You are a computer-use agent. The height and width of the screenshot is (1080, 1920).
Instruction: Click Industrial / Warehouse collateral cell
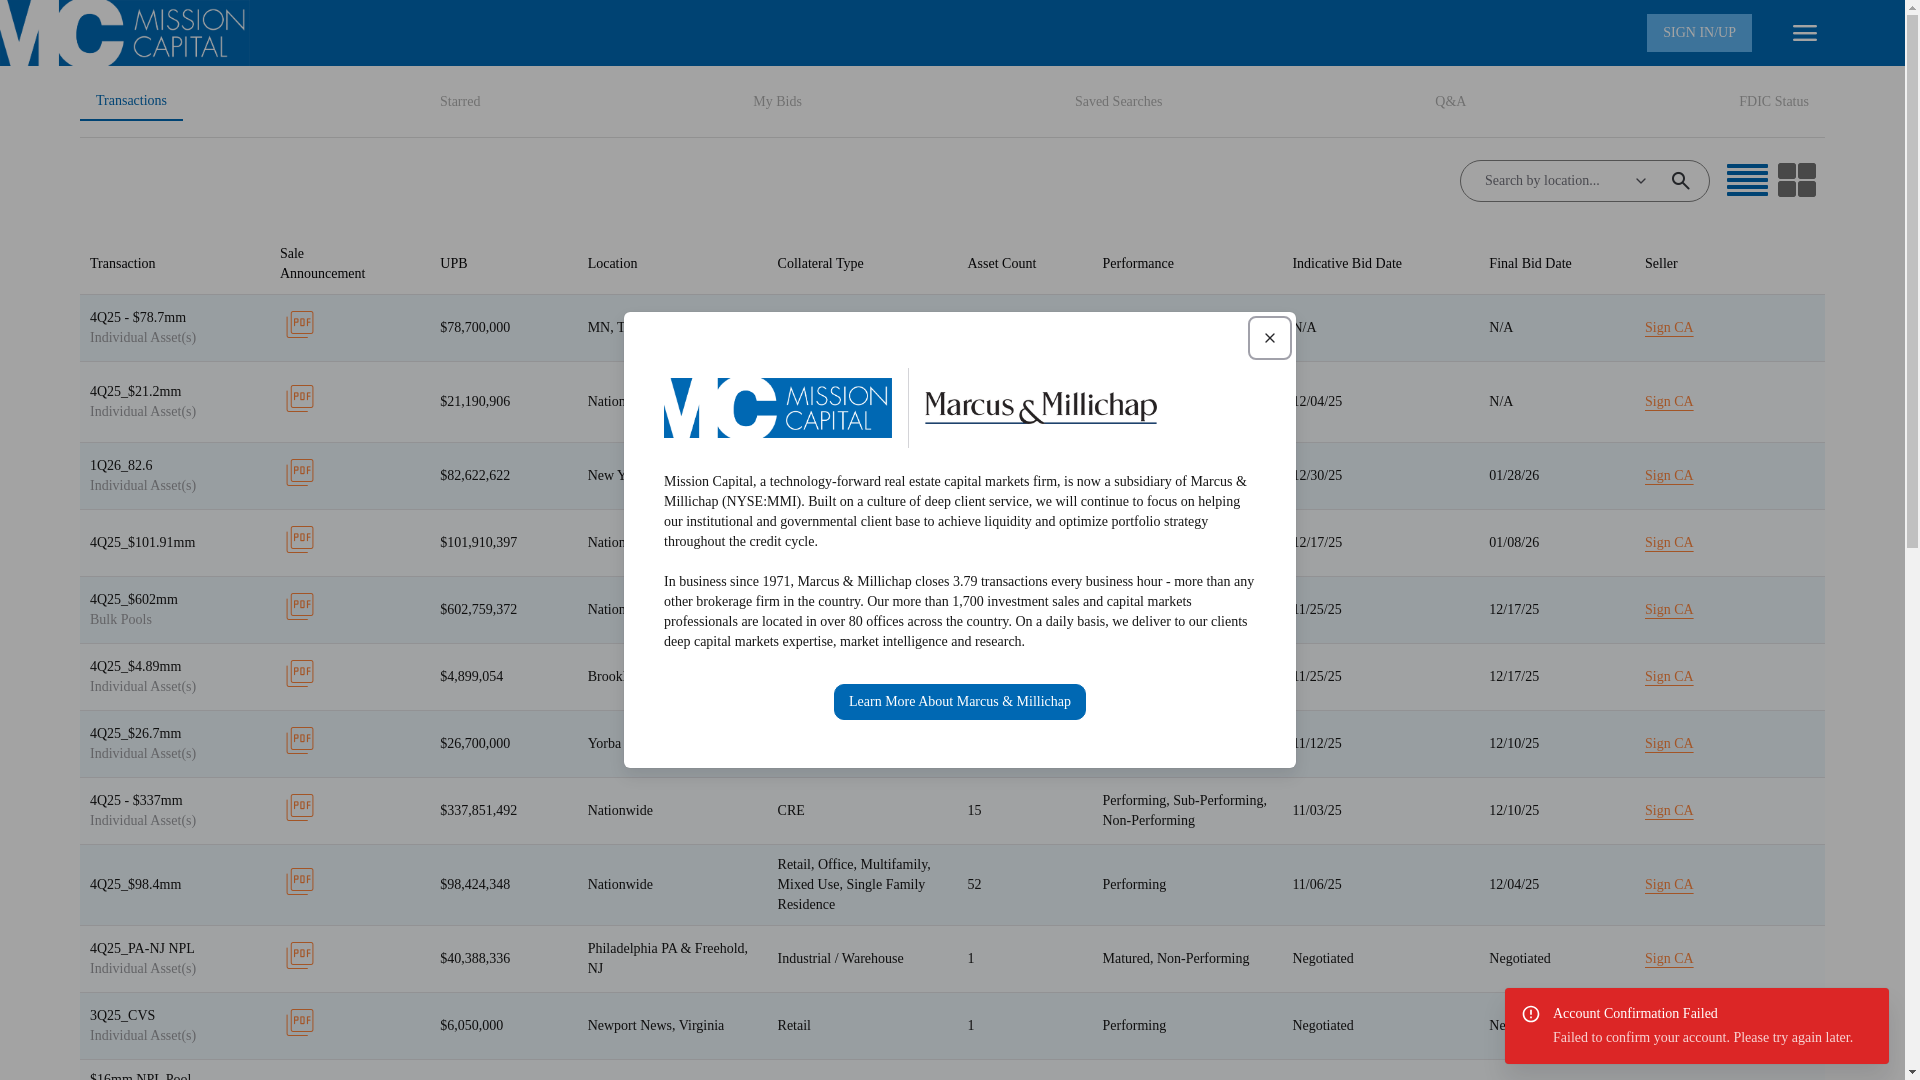tap(839, 959)
